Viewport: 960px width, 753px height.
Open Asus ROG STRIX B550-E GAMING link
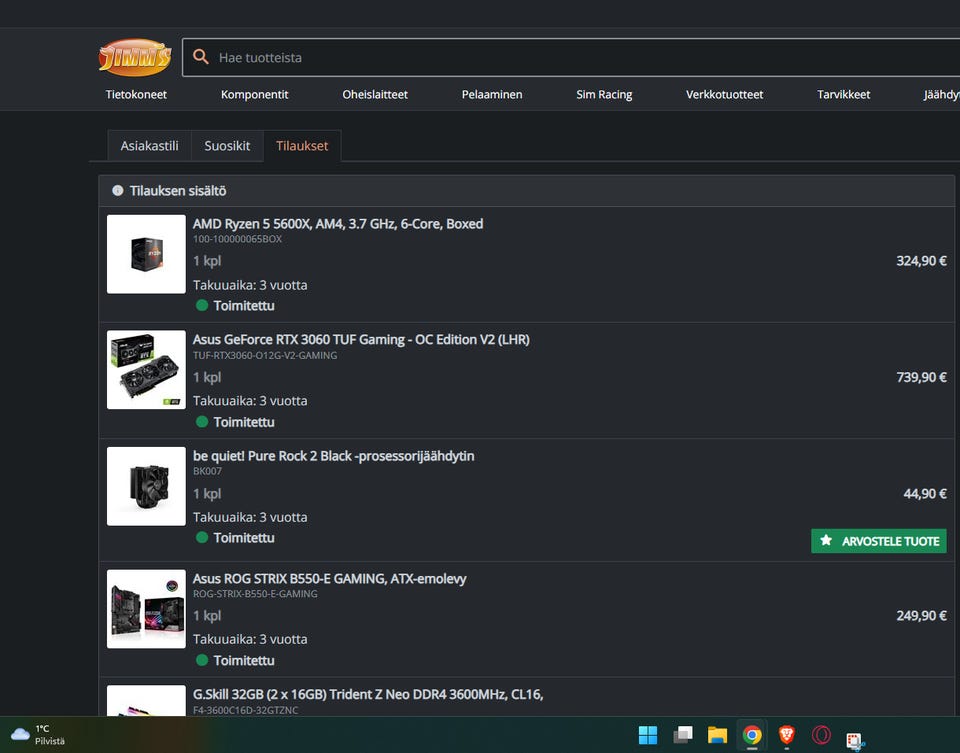(x=329, y=579)
